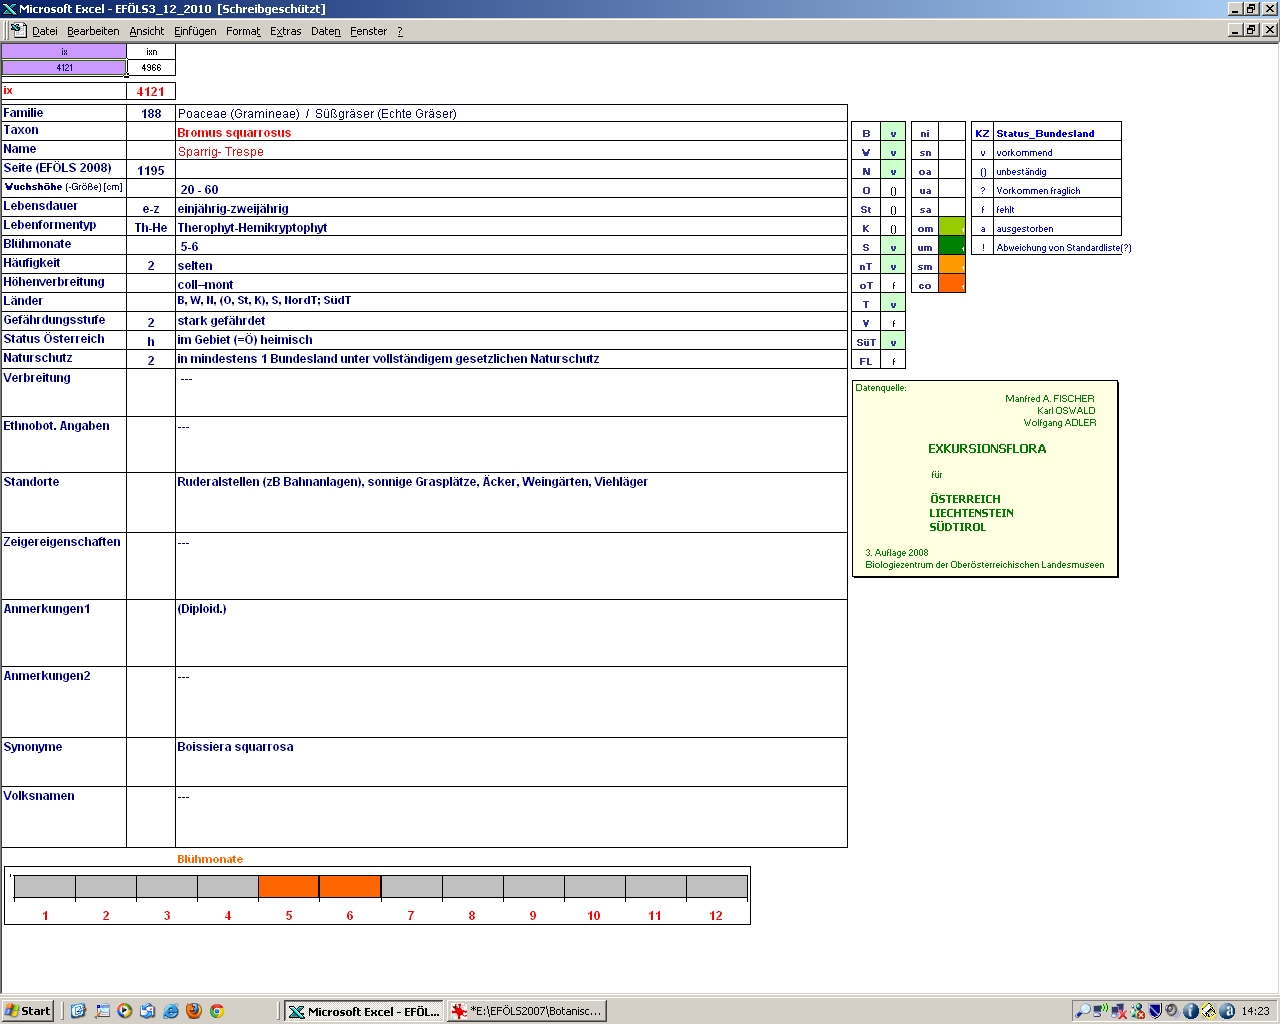This screenshot has height=1024, width=1280.
Task: Switch to the EFÖLS2007 Botanisc taskbar window
Action: pyautogui.click(x=527, y=1011)
